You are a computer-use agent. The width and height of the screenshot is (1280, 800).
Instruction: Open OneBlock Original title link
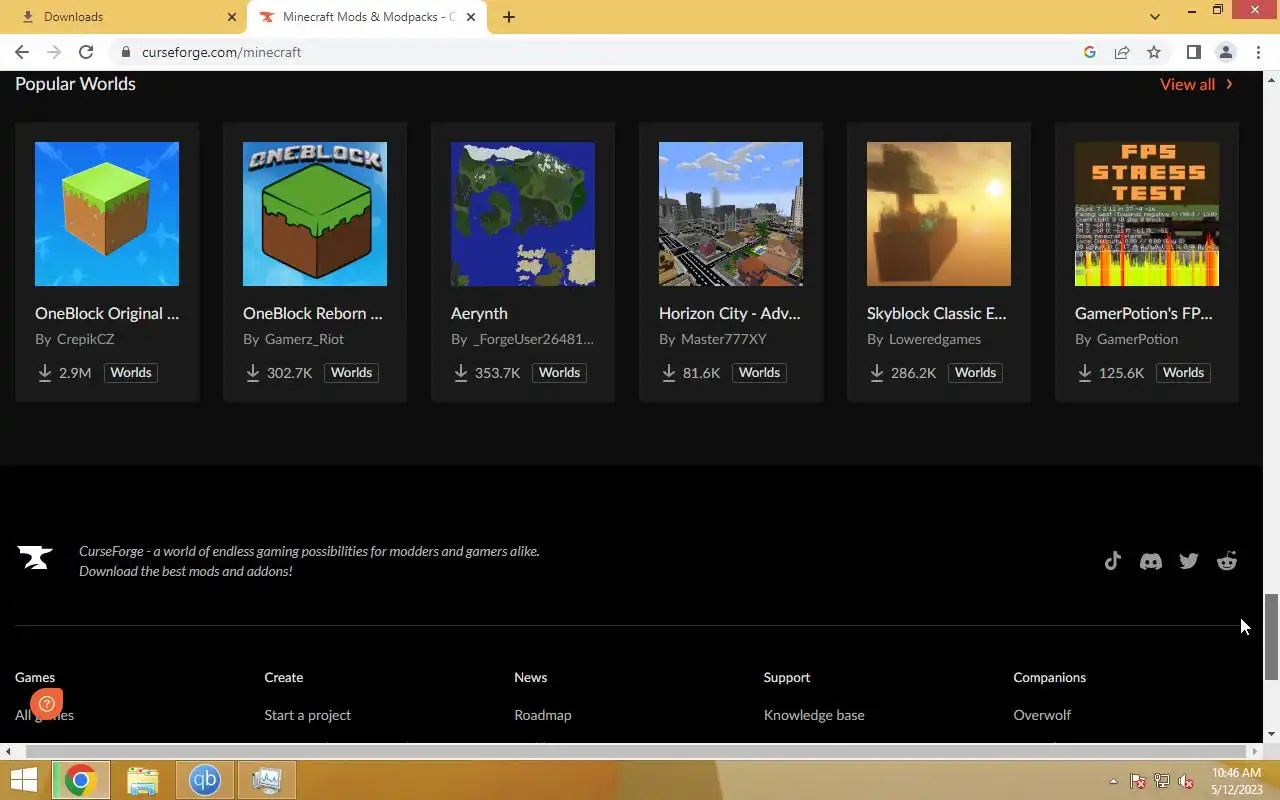coord(107,313)
